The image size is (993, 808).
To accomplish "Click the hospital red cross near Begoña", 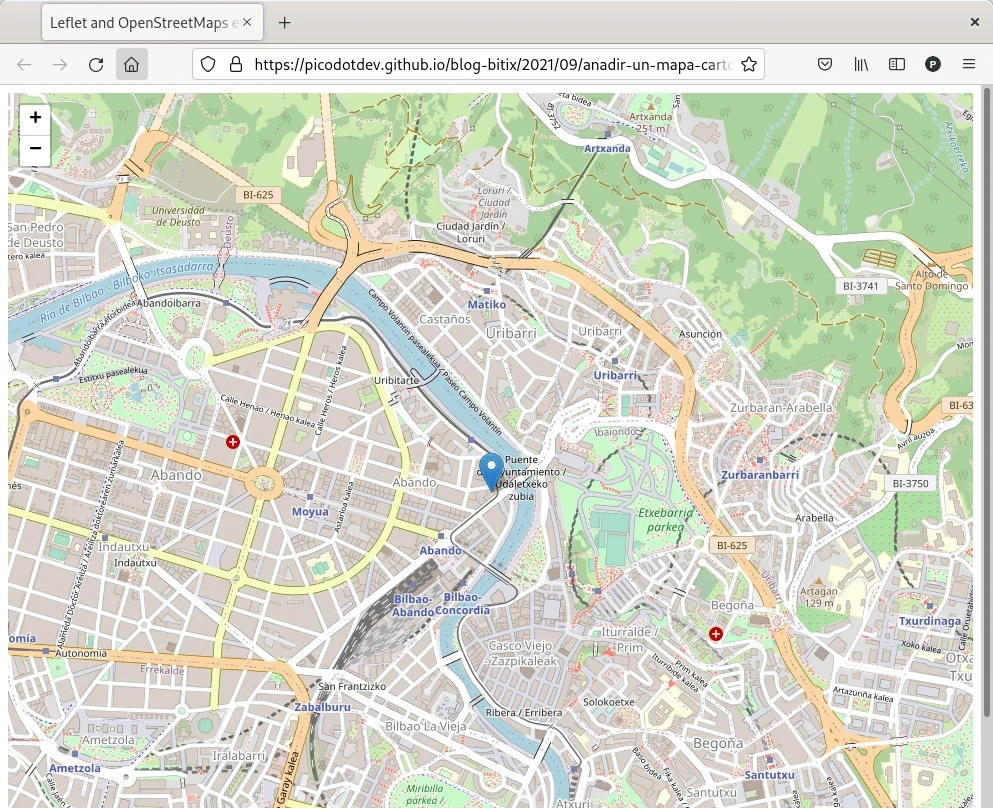I will (716, 634).
